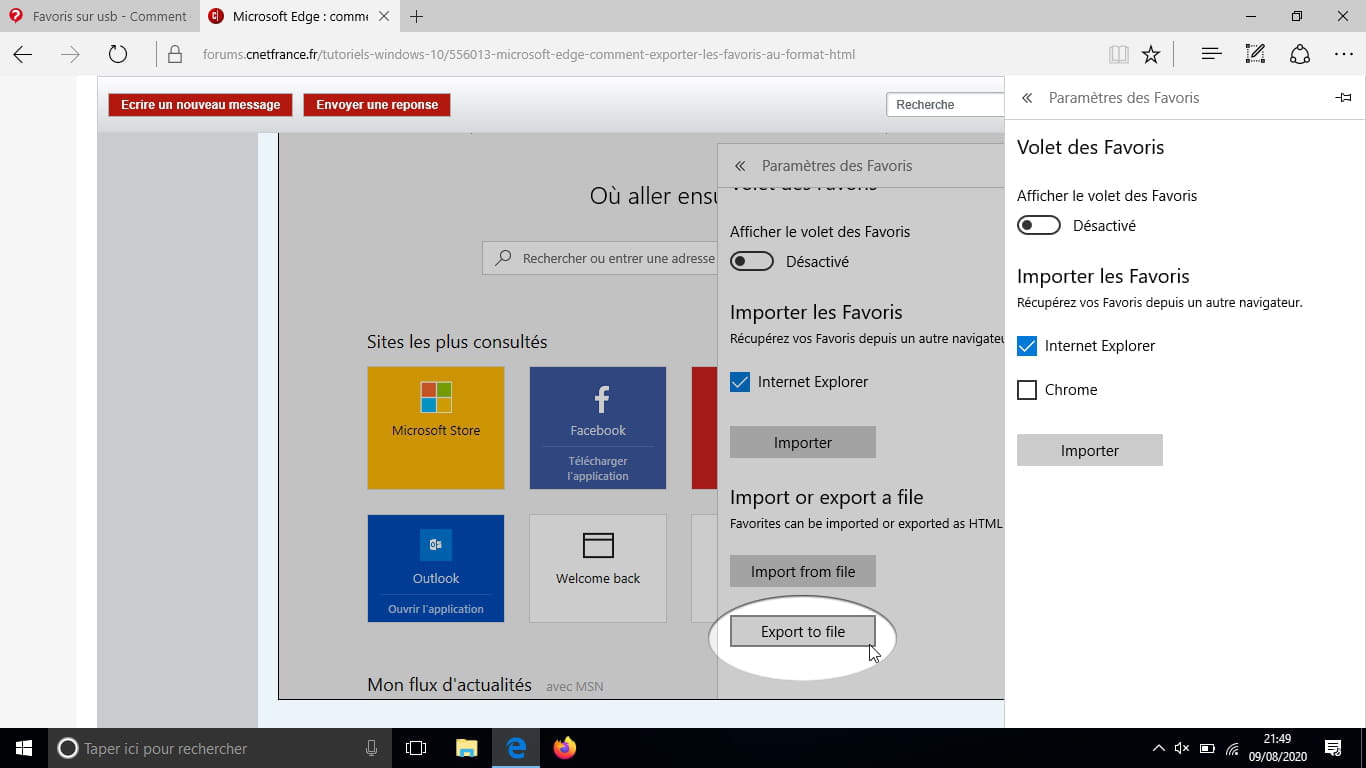Click the Recherche search field
Viewport: 1366px width, 768px height.
tap(945, 105)
